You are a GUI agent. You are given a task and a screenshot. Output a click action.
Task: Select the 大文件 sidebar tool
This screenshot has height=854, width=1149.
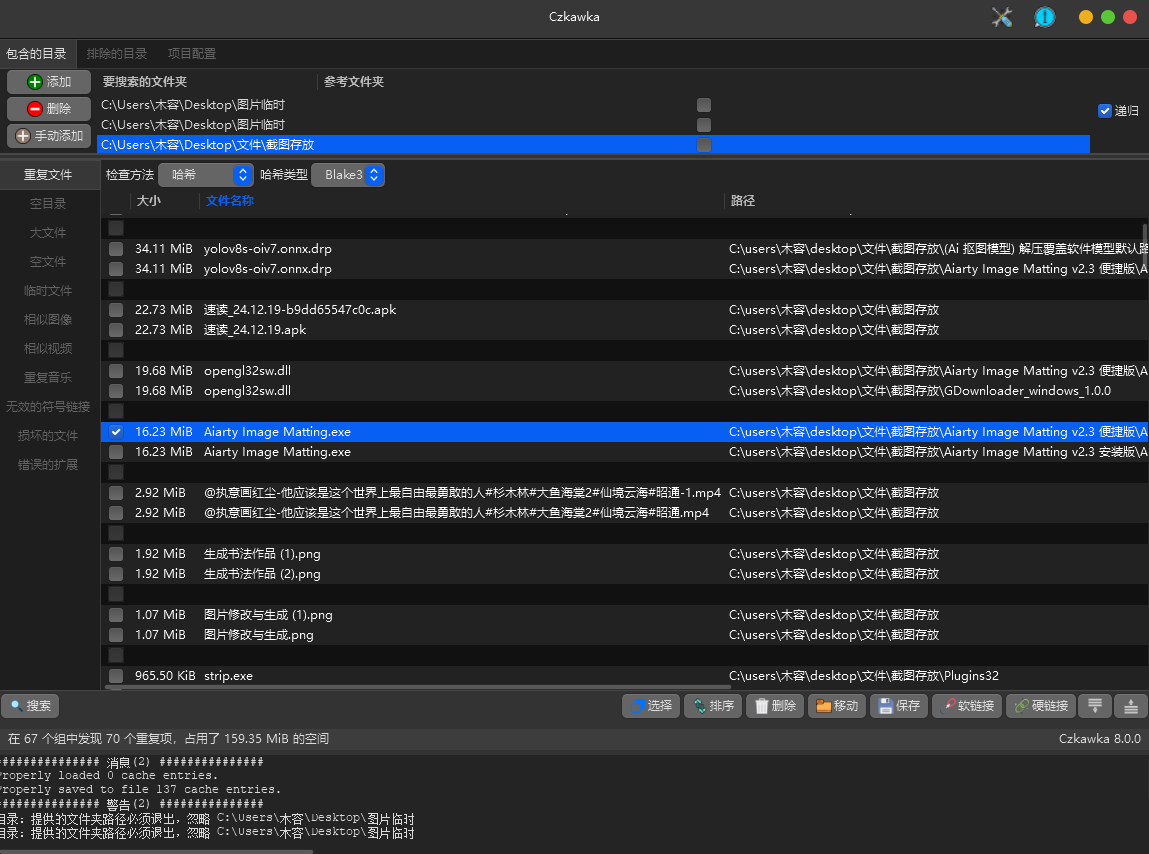48,233
